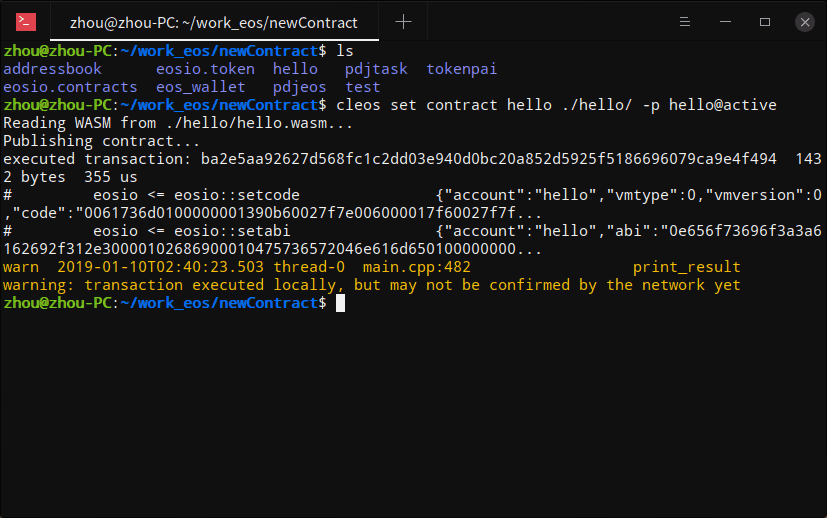Click the cleos set contract command text
Image resolution: width=827 pixels, height=518 pixels.
[x=556, y=105]
